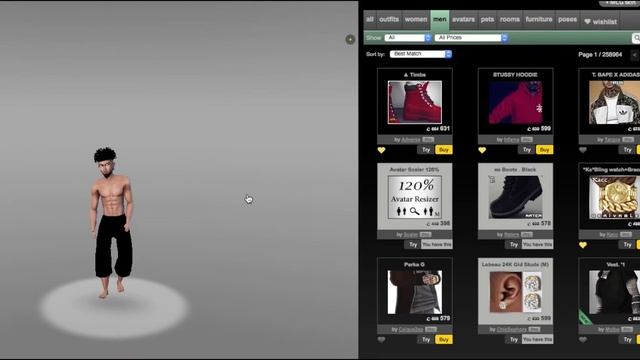The width and height of the screenshot is (640, 360).
Task: Buy the Timbs boots item
Action: pyautogui.click(x=444, y=150)
